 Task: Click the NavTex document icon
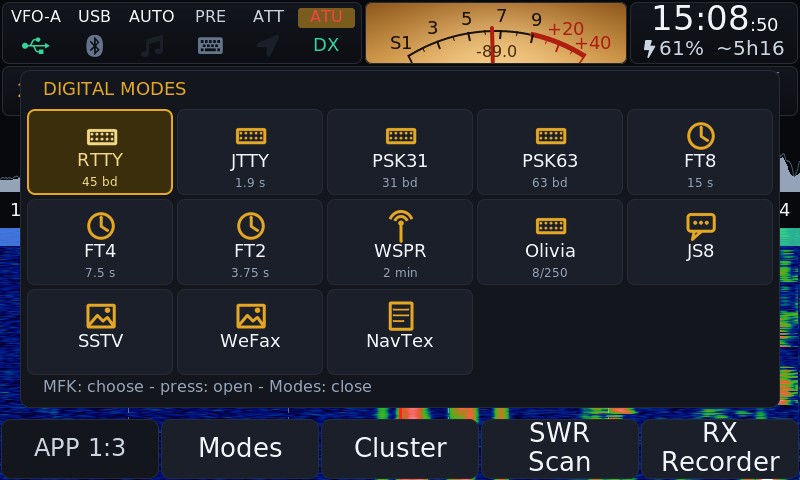click(401, 316)
